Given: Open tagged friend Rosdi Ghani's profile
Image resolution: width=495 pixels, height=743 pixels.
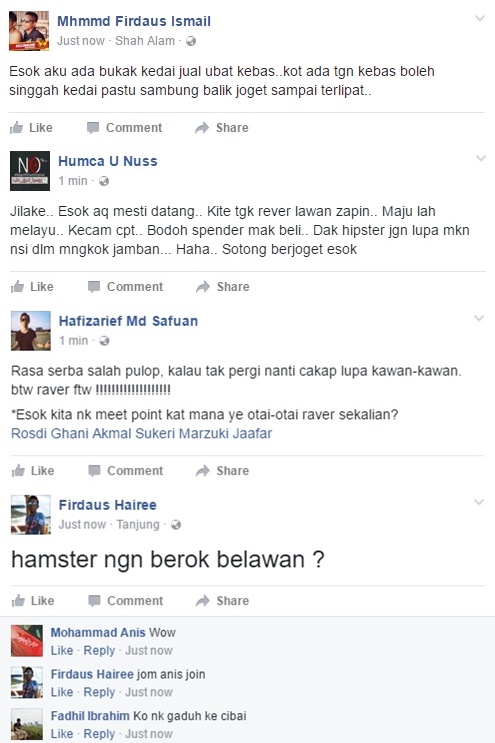Looking at the screenshot, I should 50,434.
